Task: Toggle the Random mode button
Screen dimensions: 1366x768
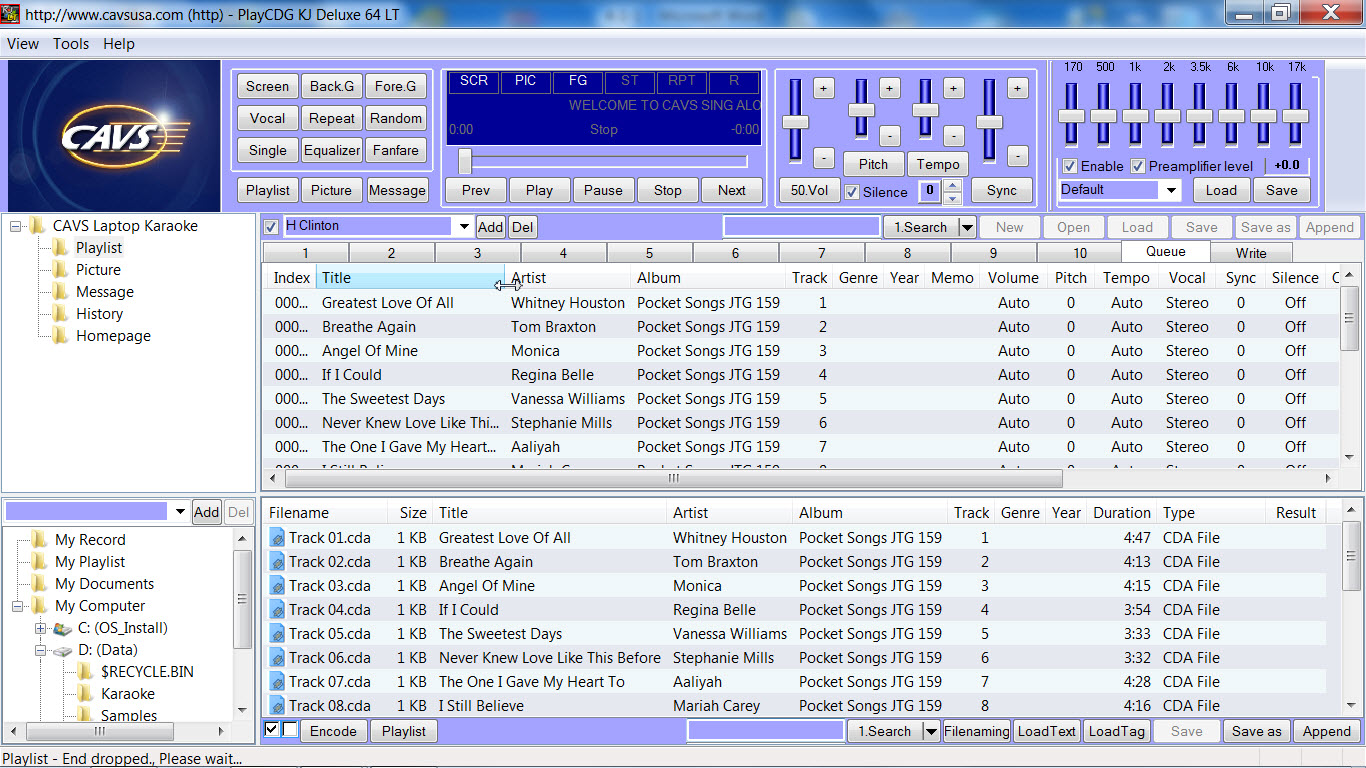Action: tap(396, 118)
